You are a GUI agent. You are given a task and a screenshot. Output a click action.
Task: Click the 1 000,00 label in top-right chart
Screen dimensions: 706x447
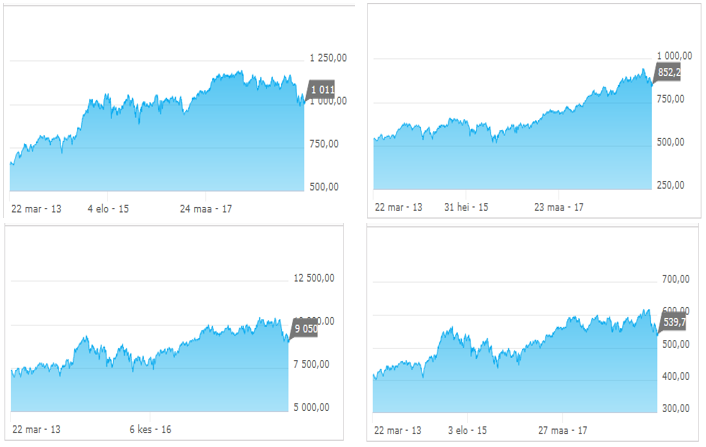pyautogui.click(x=674, y=56)
